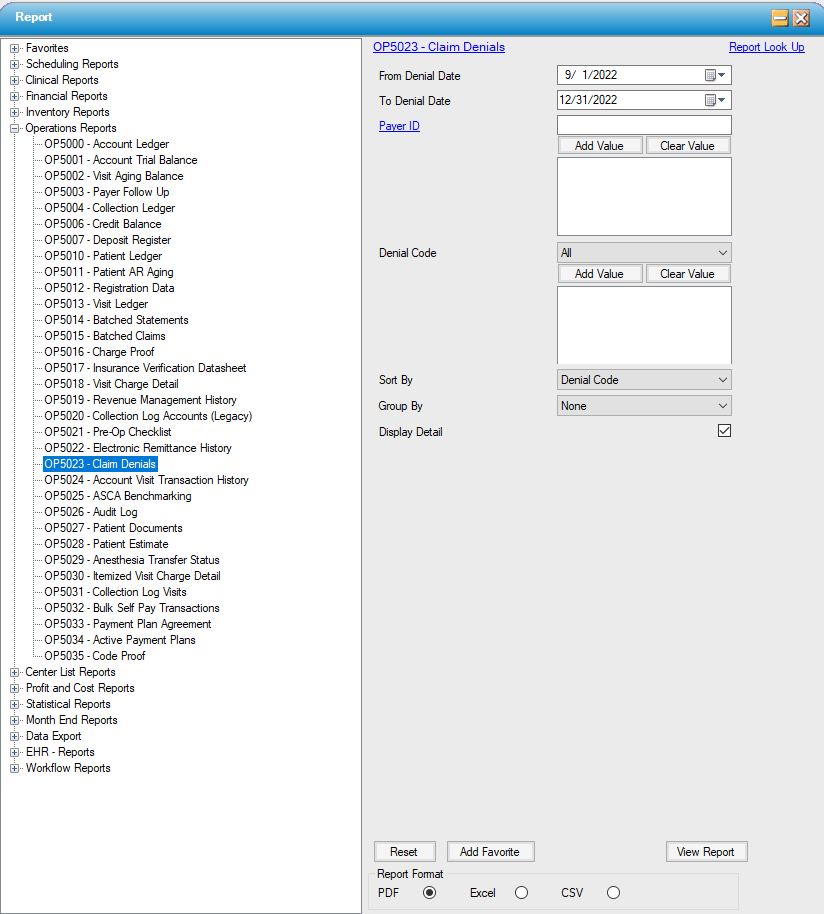This screenshot has height=914, width=824.
Task: Uncheck the Display Detail checkbox
Action: pyautogui.click(x=725, y=431)
